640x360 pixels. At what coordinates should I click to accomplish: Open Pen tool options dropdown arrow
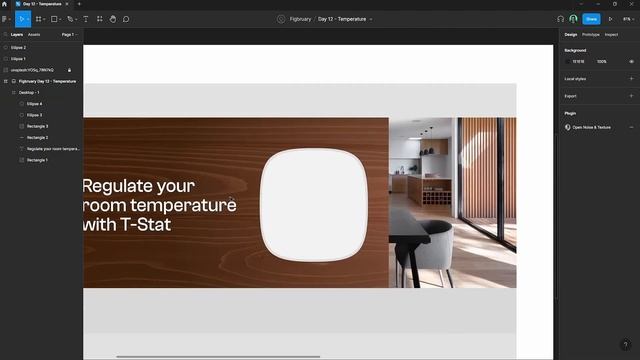[x=76, y=20]
